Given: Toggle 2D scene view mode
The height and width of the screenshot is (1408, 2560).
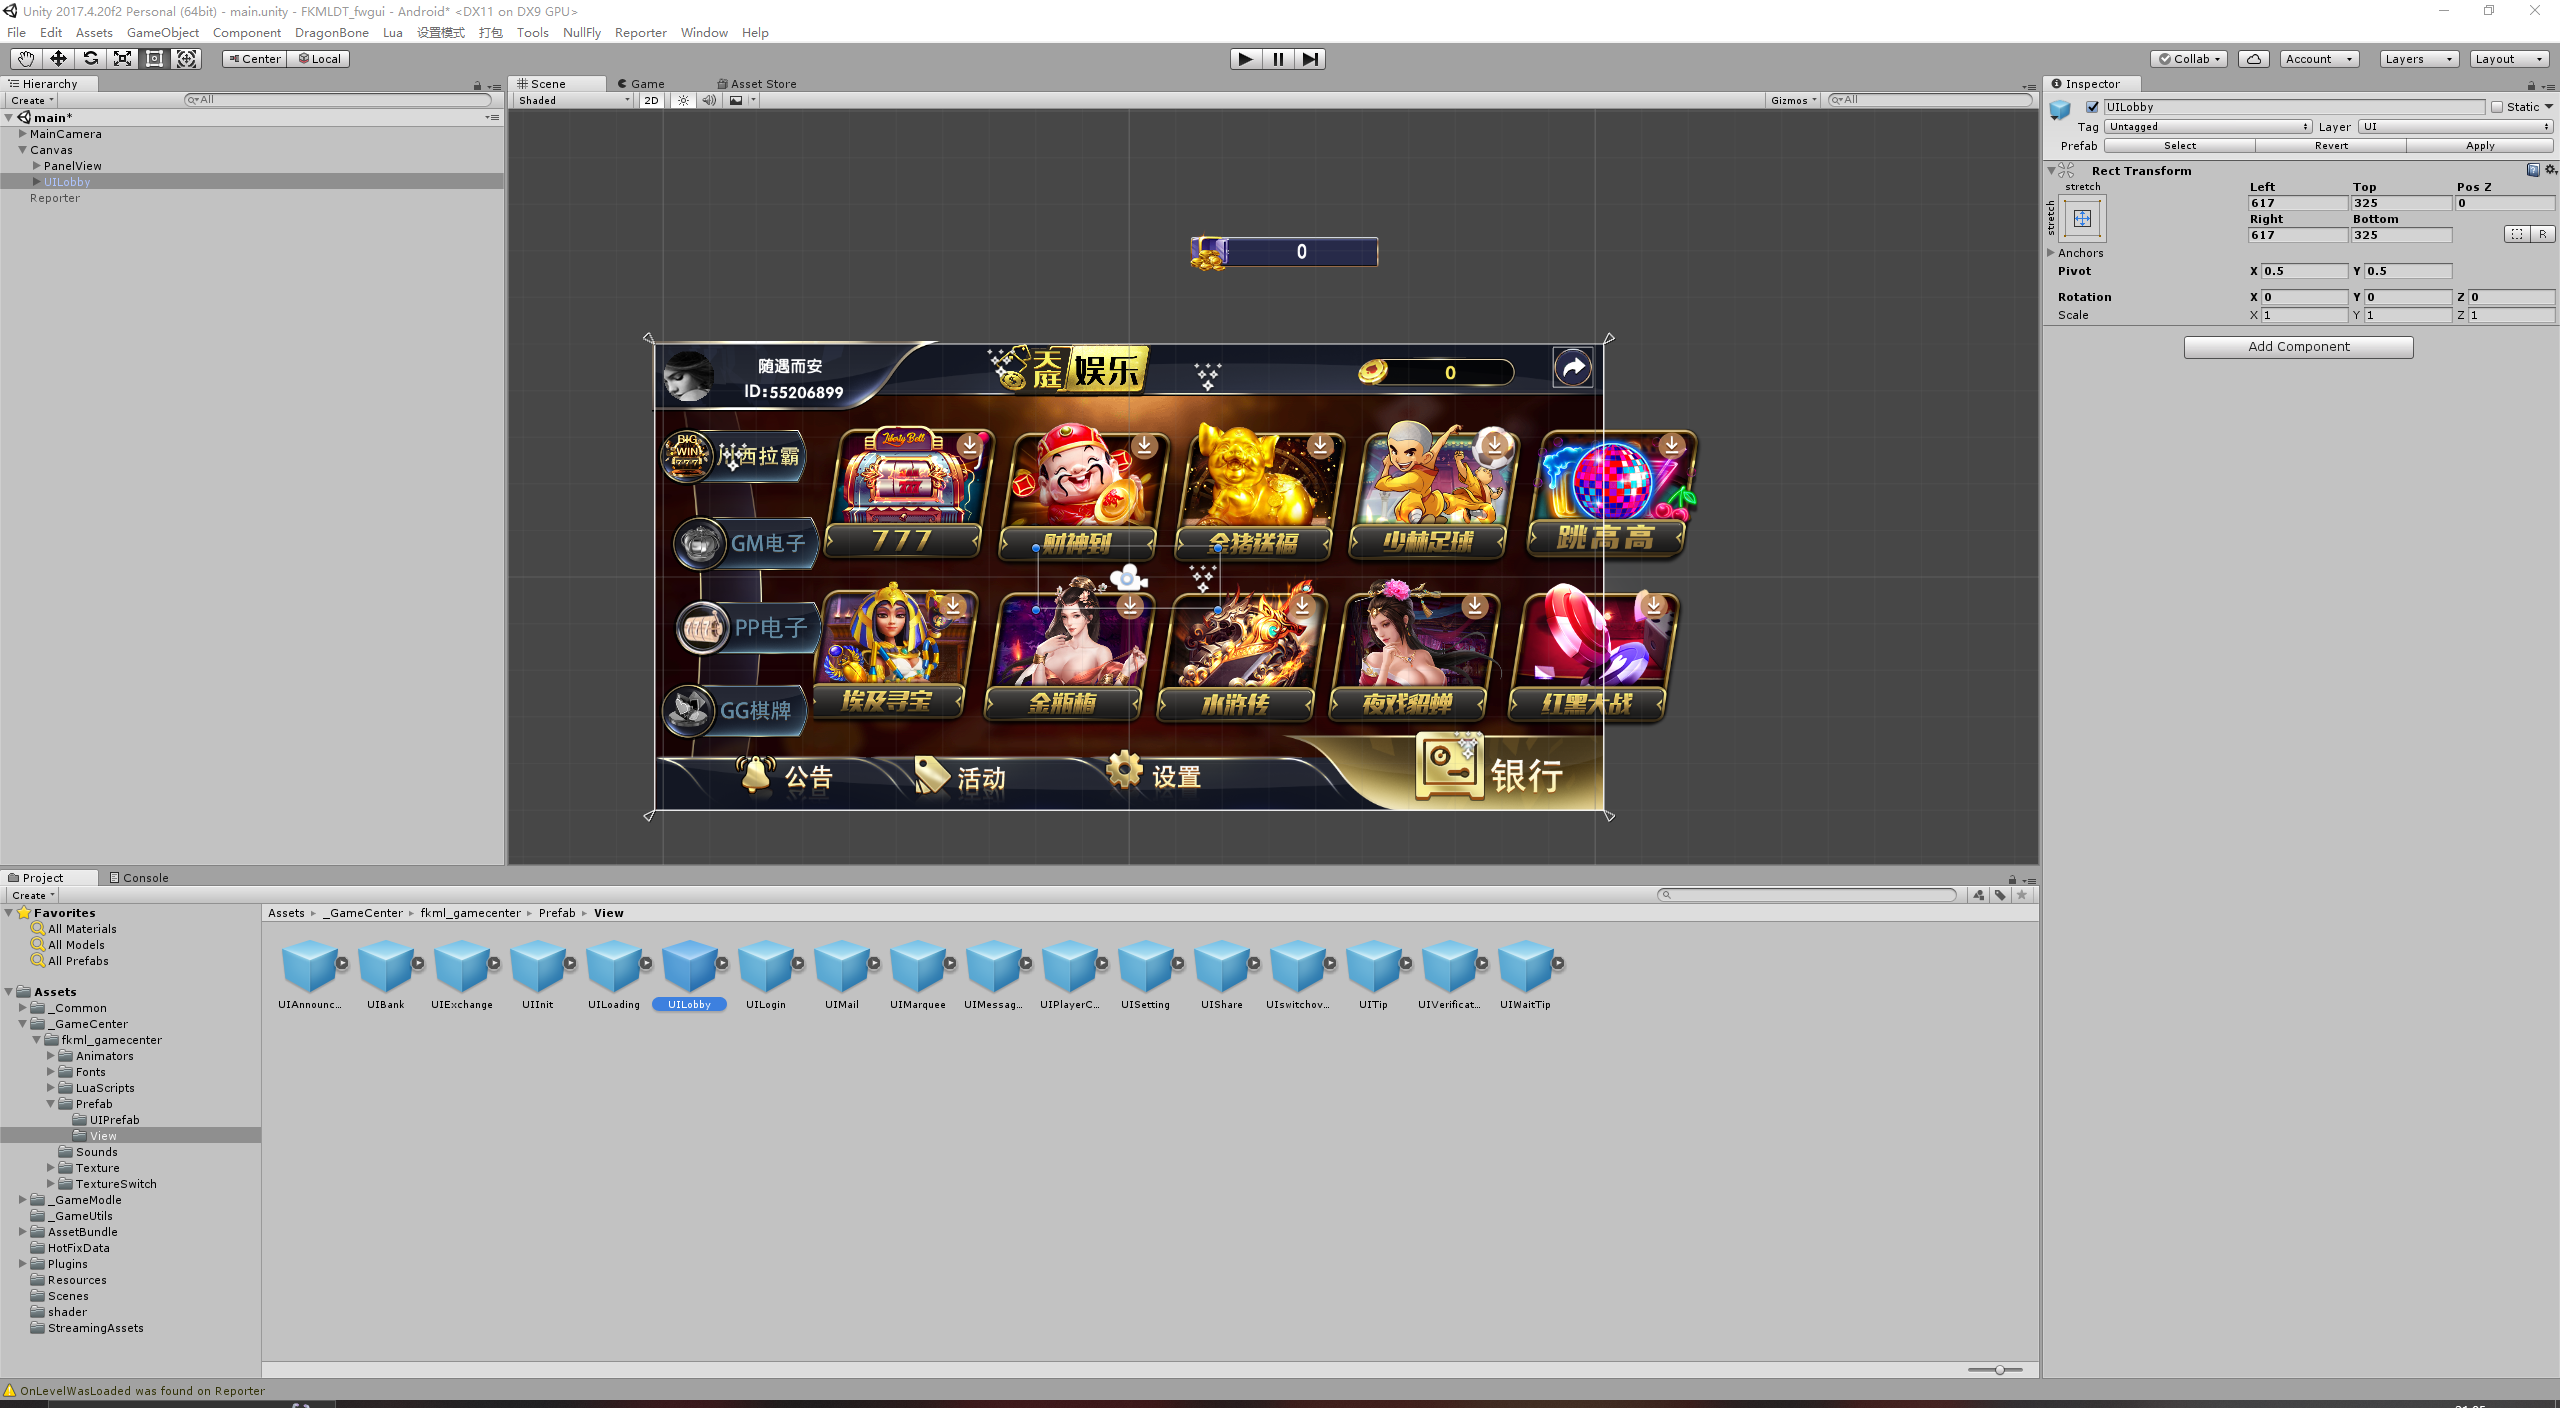Looking at the screenshot, I should (651, 100).
